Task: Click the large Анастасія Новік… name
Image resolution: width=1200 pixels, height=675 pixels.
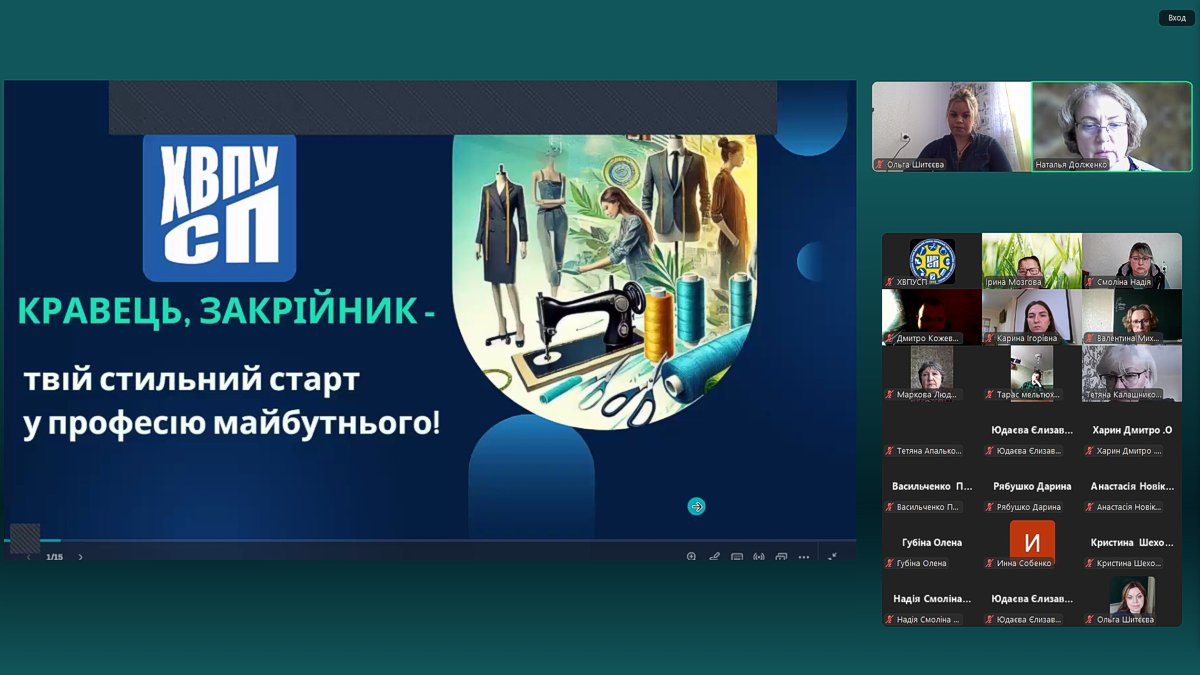Action: 1132,486
